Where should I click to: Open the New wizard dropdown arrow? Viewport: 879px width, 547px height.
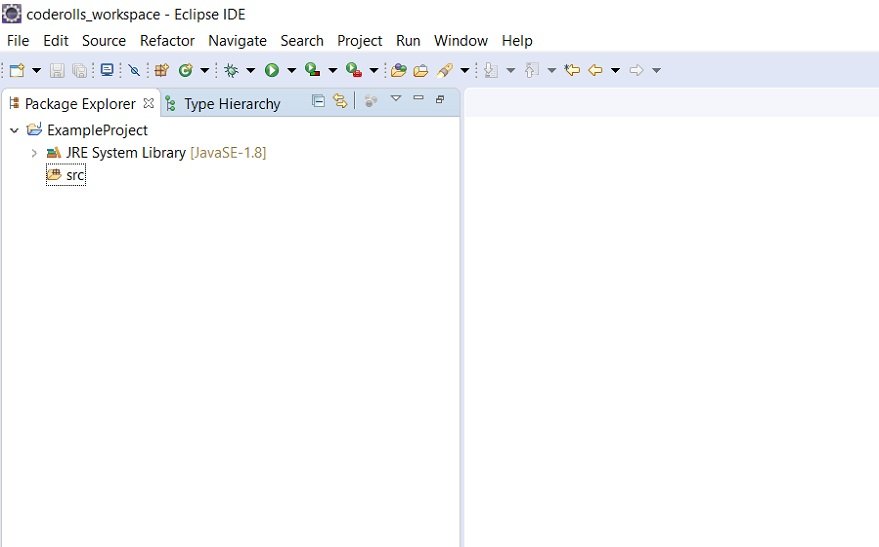point(36,71)
